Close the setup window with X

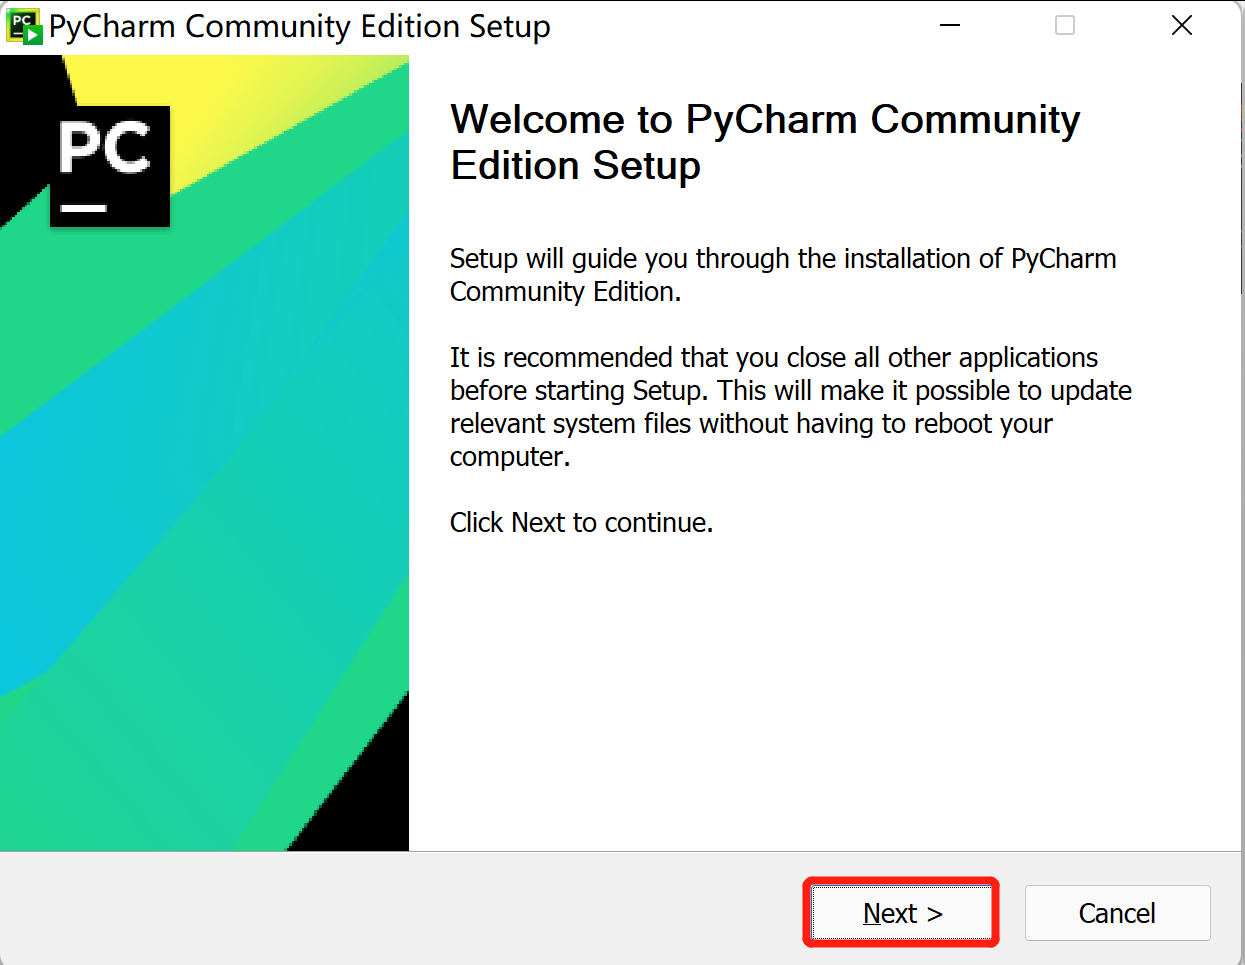(1181, 26)
